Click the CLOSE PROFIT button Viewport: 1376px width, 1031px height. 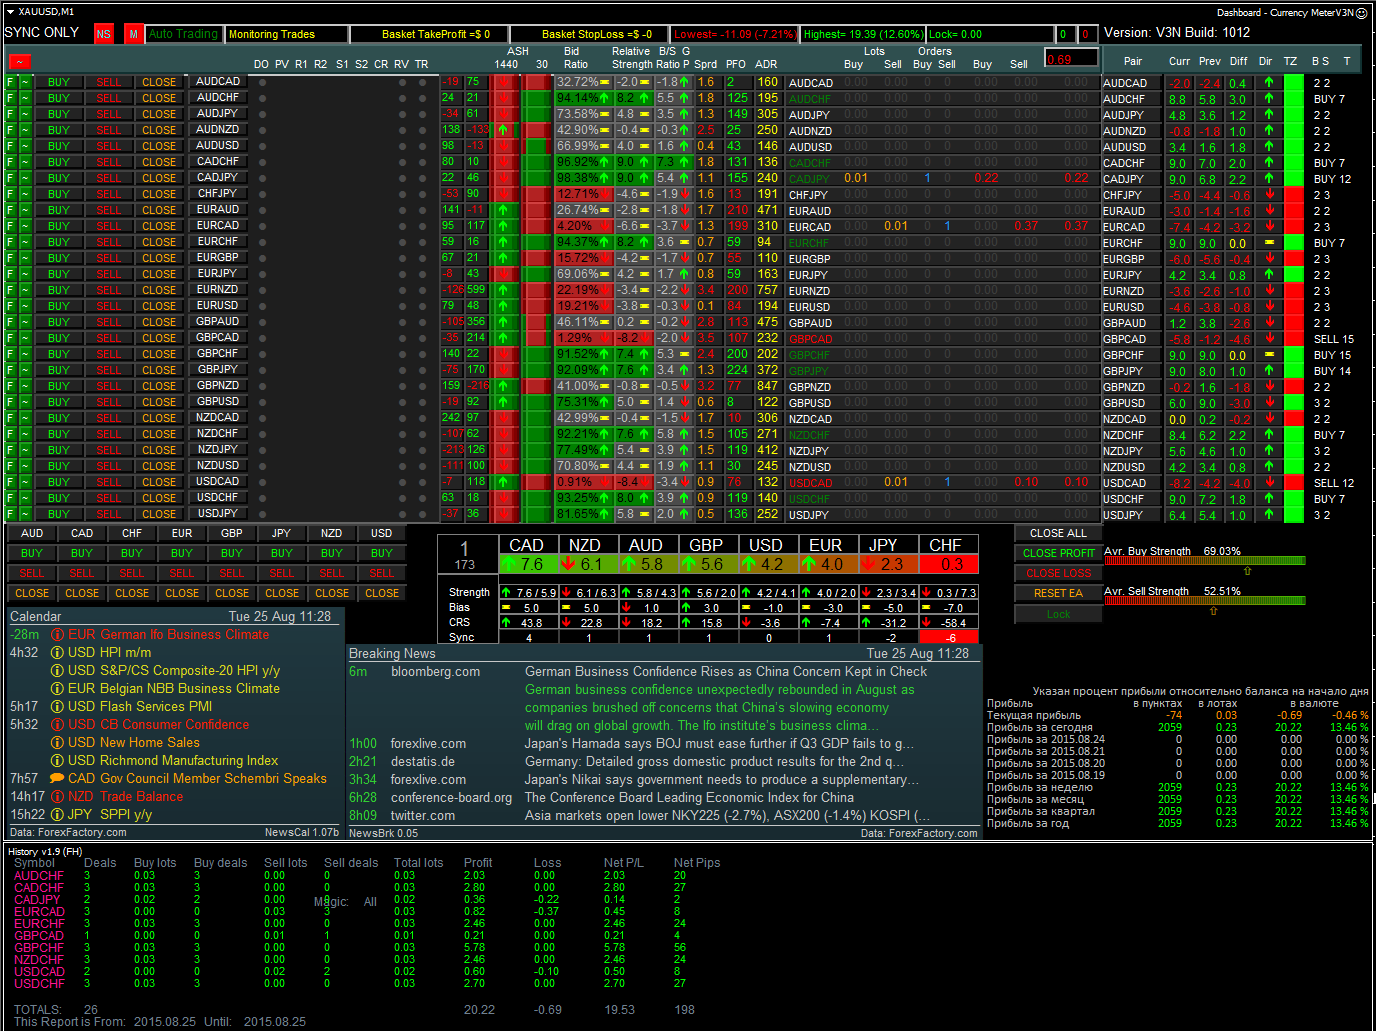click(x=1058, y=554)
